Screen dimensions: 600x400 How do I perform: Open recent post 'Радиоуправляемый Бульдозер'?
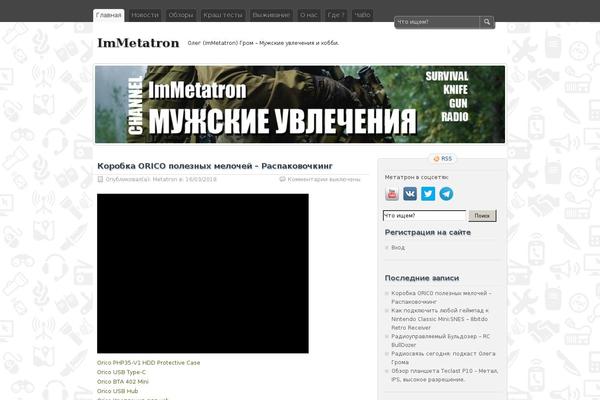(x=440, y=341)
